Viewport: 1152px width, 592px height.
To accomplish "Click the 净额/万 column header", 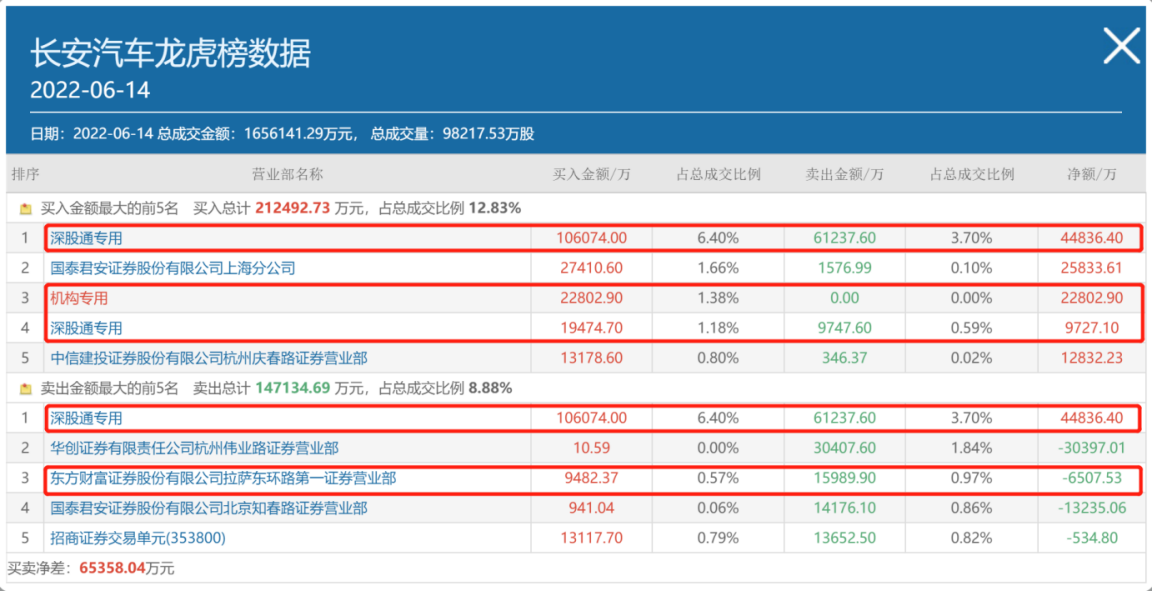I will click(x=1091, y=175).
